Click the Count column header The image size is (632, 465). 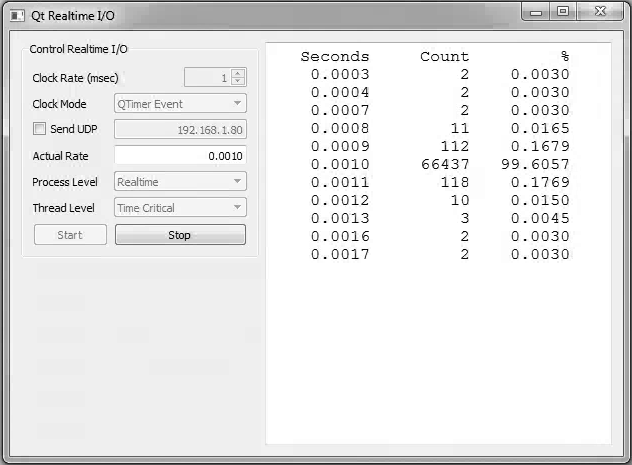[x=445, y=56]
